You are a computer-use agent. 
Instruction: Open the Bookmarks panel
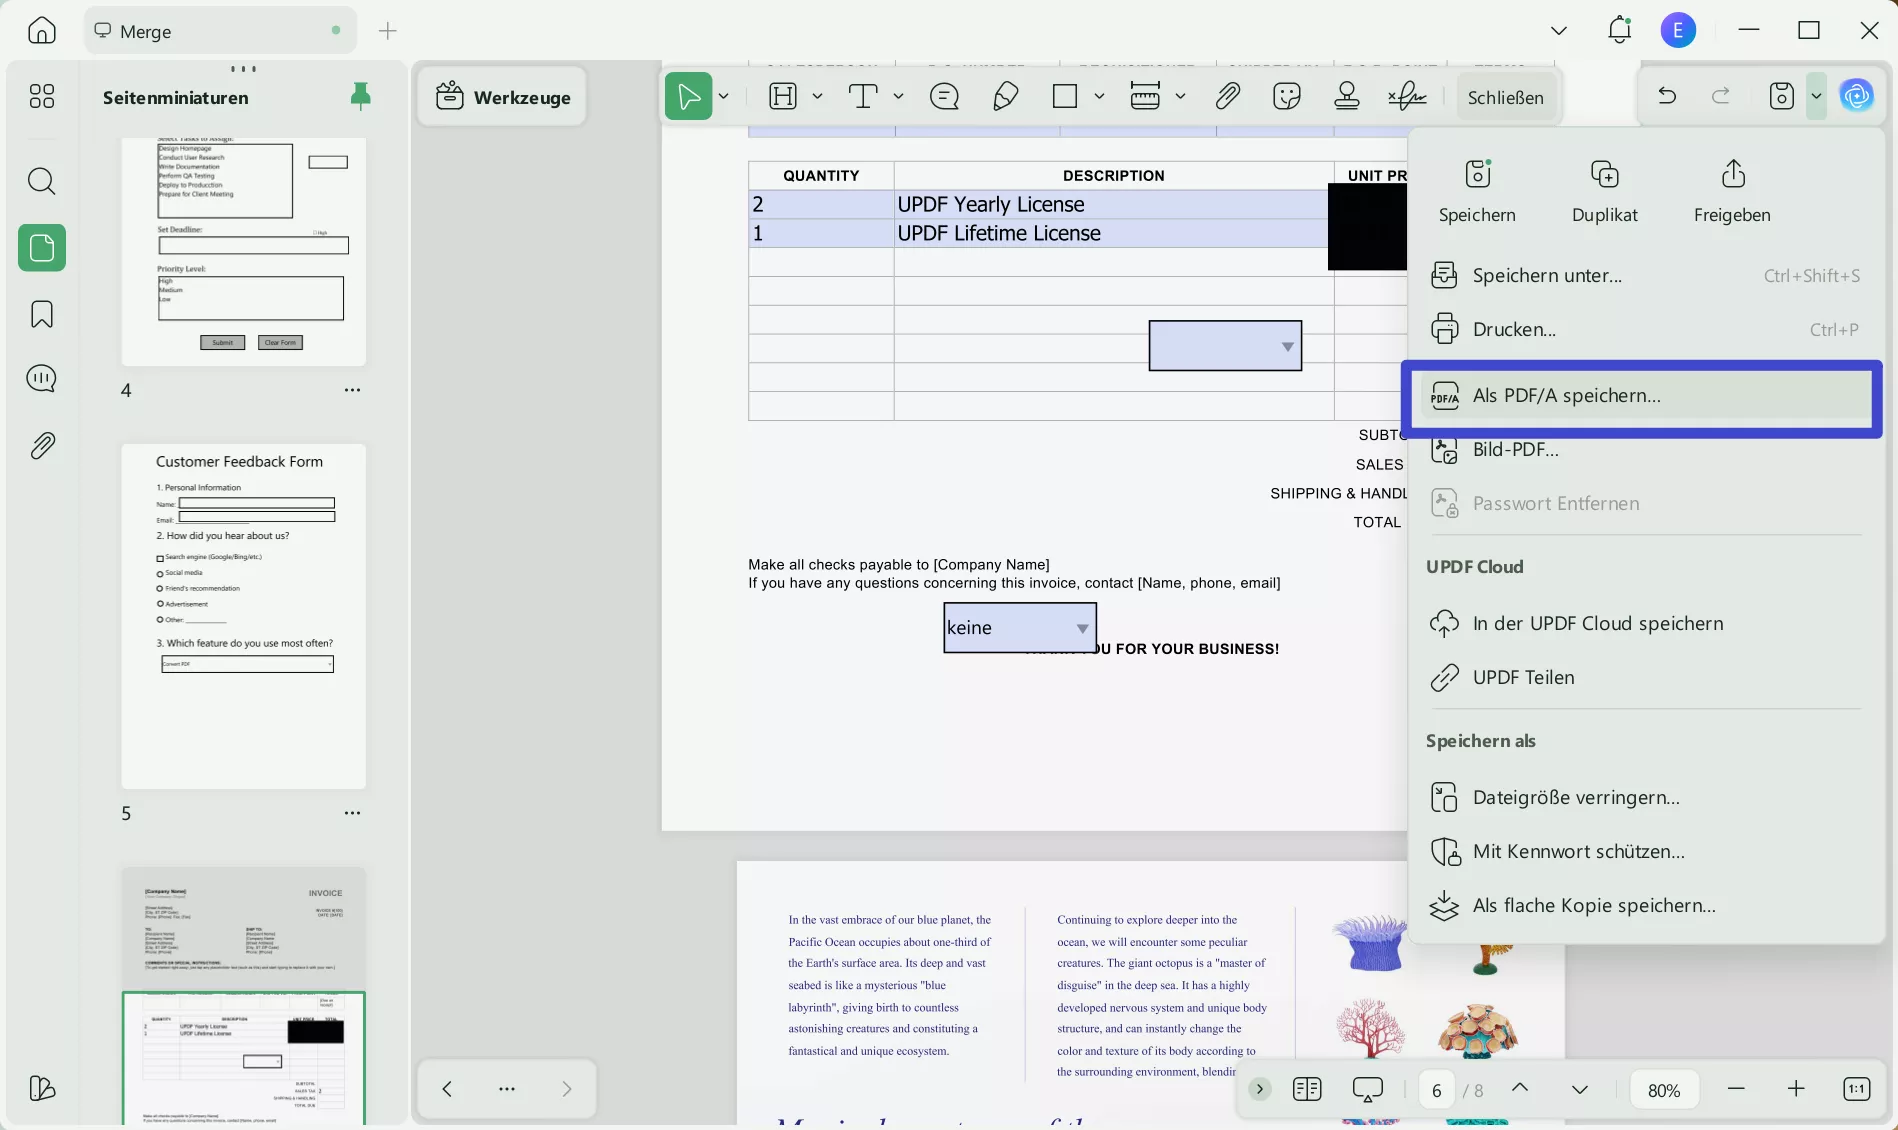click(41, 314)
